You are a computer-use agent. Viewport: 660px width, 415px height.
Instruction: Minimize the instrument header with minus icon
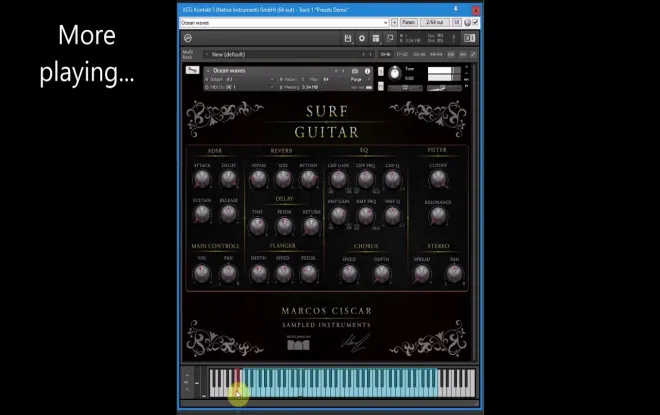(x=466, y=73)
